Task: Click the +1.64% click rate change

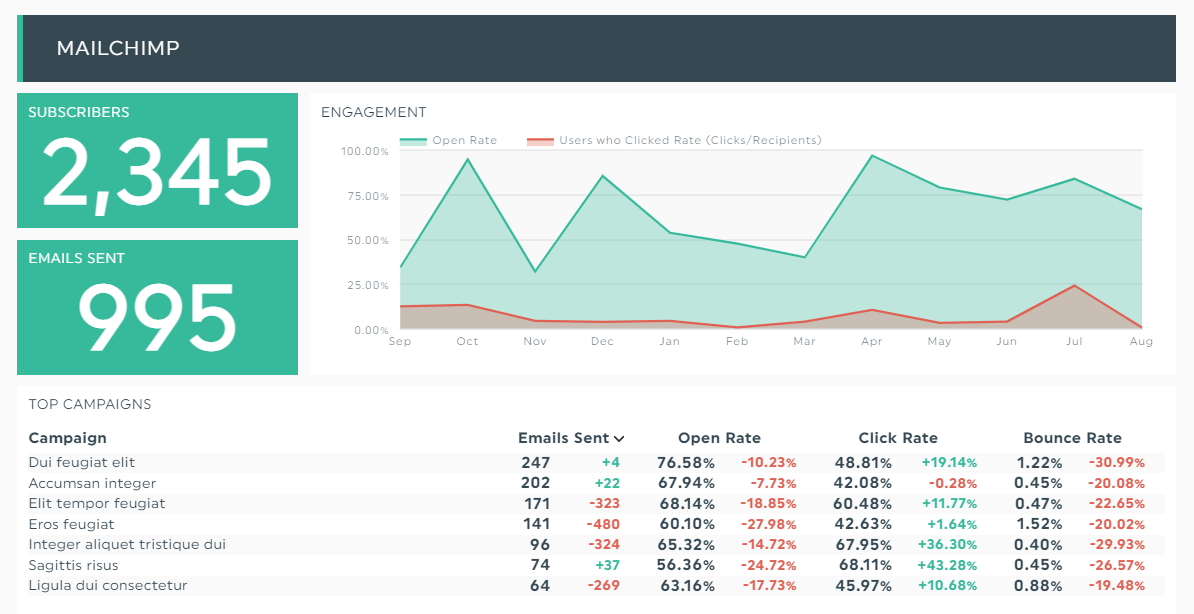Action: tap(952, 524)
